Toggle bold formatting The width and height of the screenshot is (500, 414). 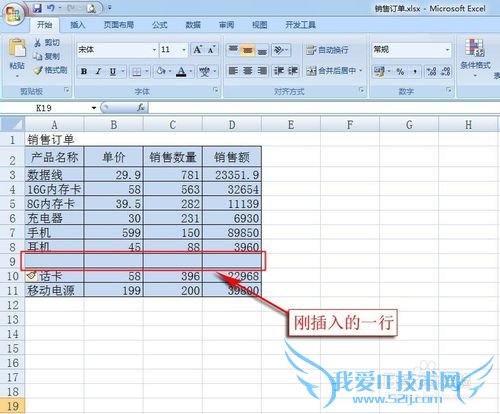(x=84, y=71)
